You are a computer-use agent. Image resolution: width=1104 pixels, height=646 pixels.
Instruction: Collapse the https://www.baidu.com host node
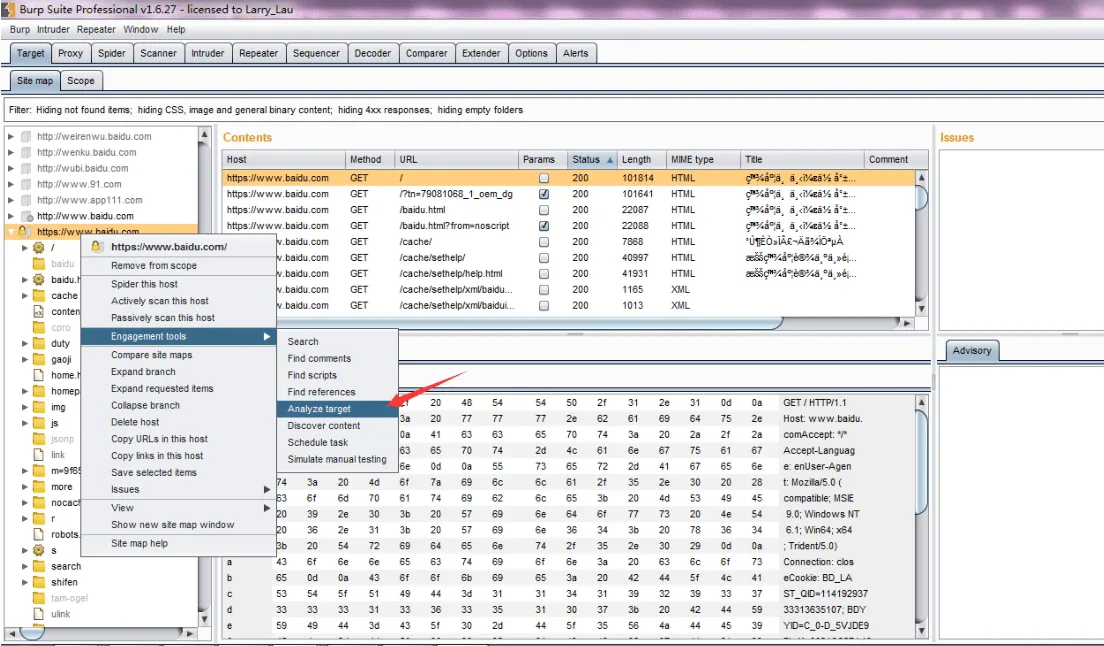pyautogui.click(x=11, y=232)
